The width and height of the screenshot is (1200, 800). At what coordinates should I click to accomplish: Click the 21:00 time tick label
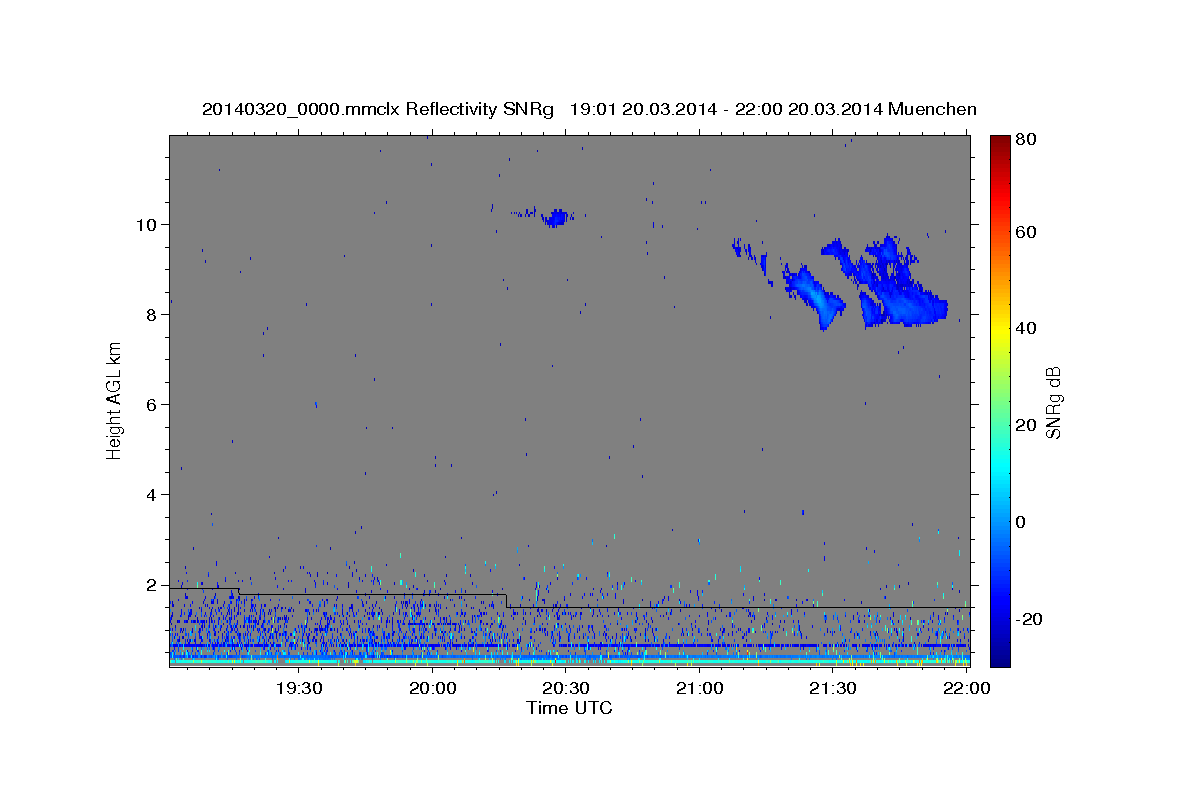tap(700, 688)
